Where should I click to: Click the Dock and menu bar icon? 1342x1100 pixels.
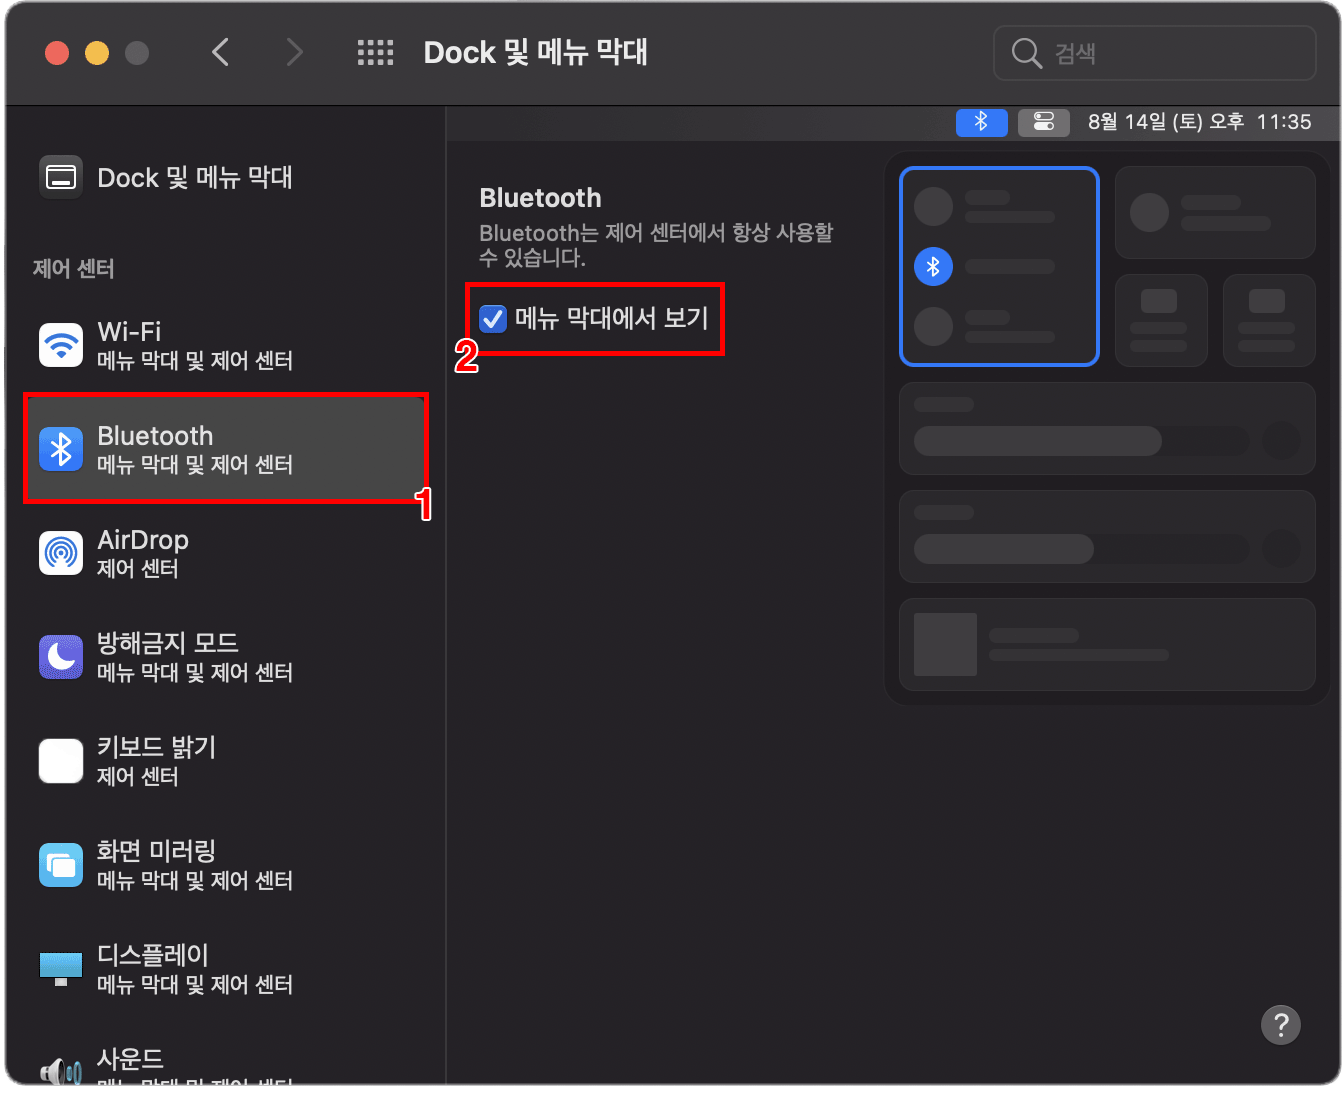(61, 177)
